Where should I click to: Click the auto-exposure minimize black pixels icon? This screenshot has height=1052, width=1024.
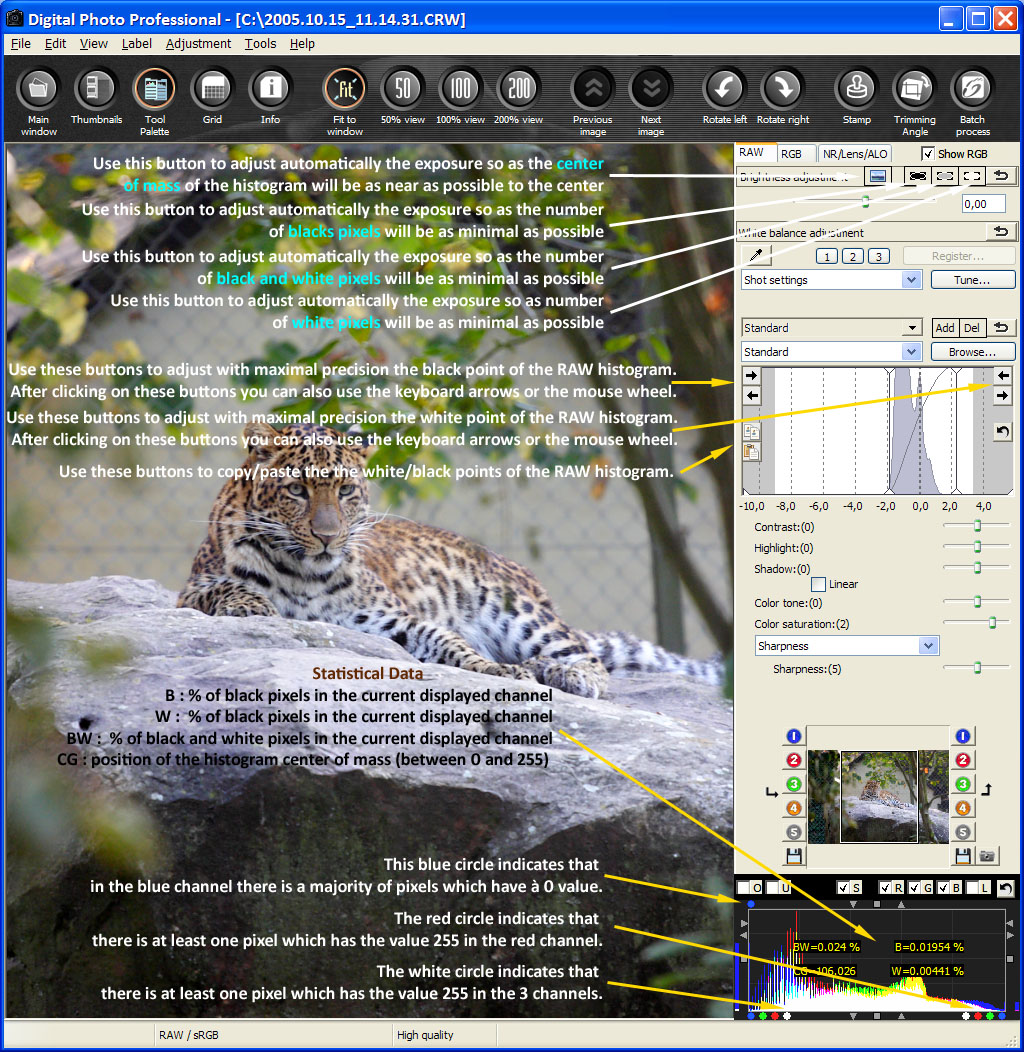click(917, 176)
